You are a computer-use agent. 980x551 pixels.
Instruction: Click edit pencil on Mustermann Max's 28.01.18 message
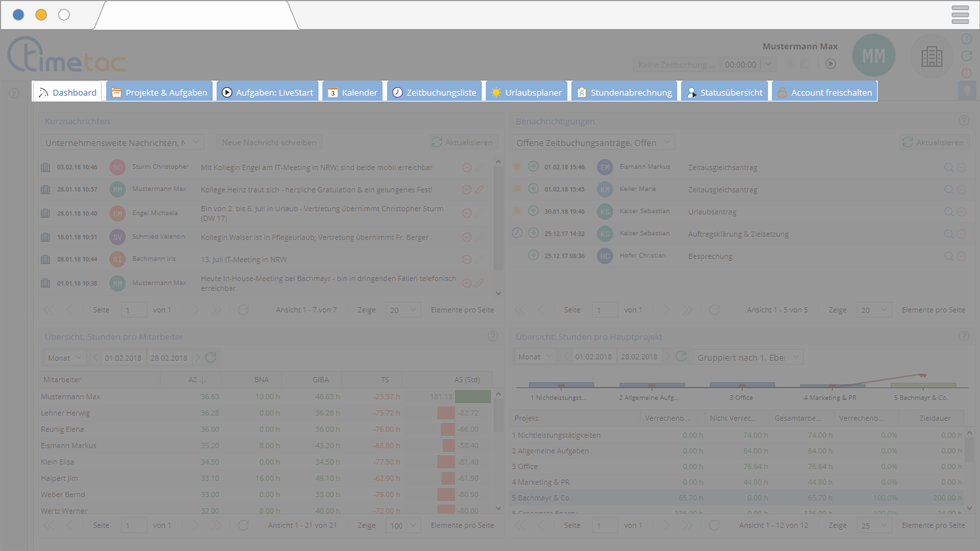(x=479, y=189)
